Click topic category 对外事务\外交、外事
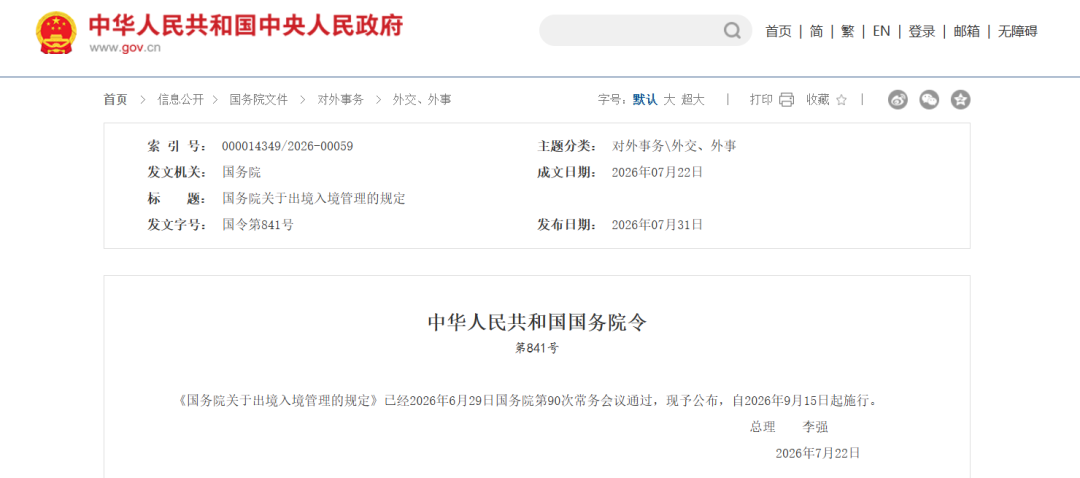Viewport: 1080px width, 478px height. point(674,147)
